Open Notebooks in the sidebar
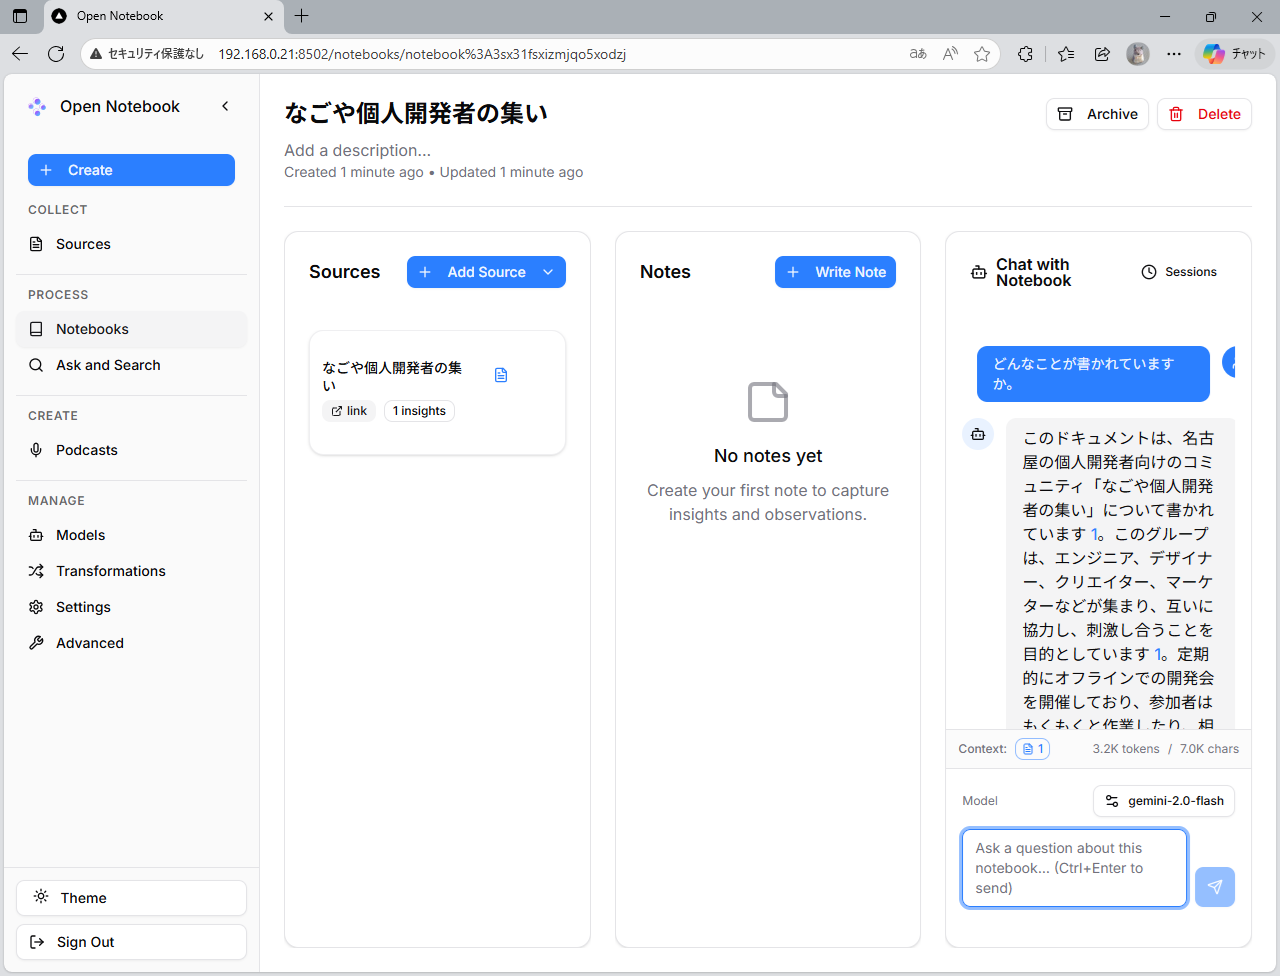The height and width of the screenshot is (976, 1280). [x=131, y=329]
